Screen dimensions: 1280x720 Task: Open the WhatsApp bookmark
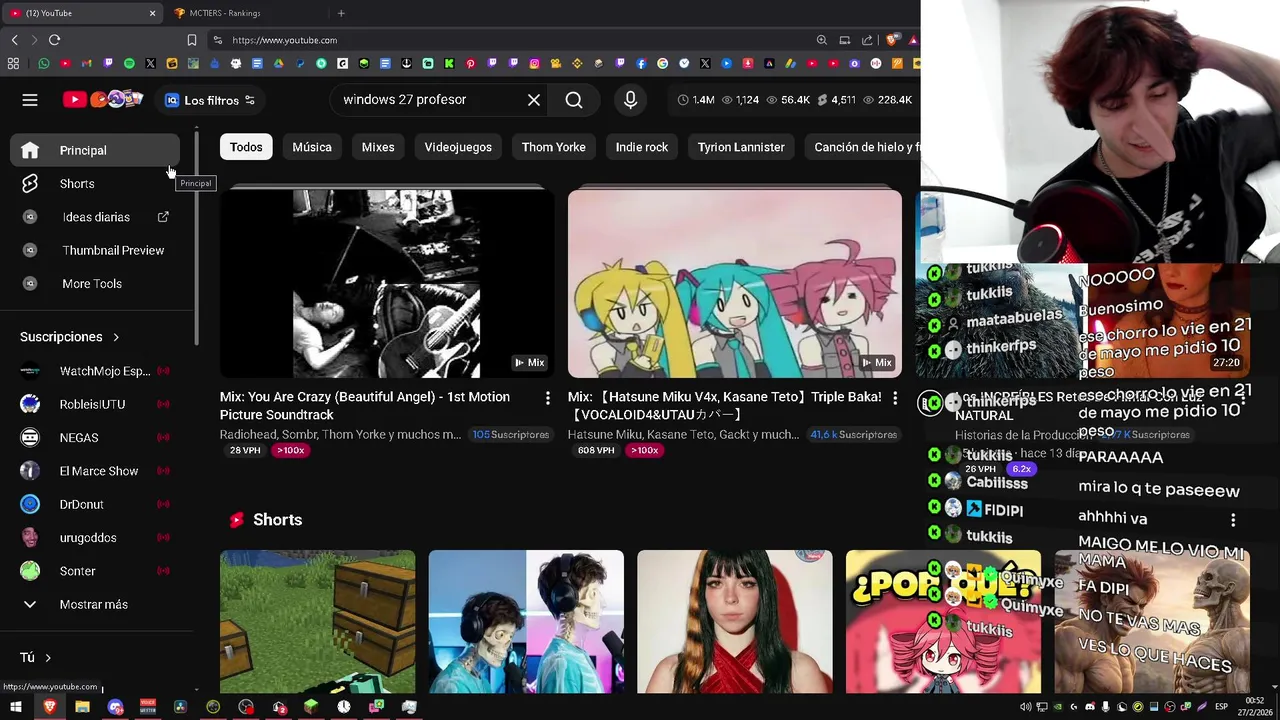coord(44,63)
